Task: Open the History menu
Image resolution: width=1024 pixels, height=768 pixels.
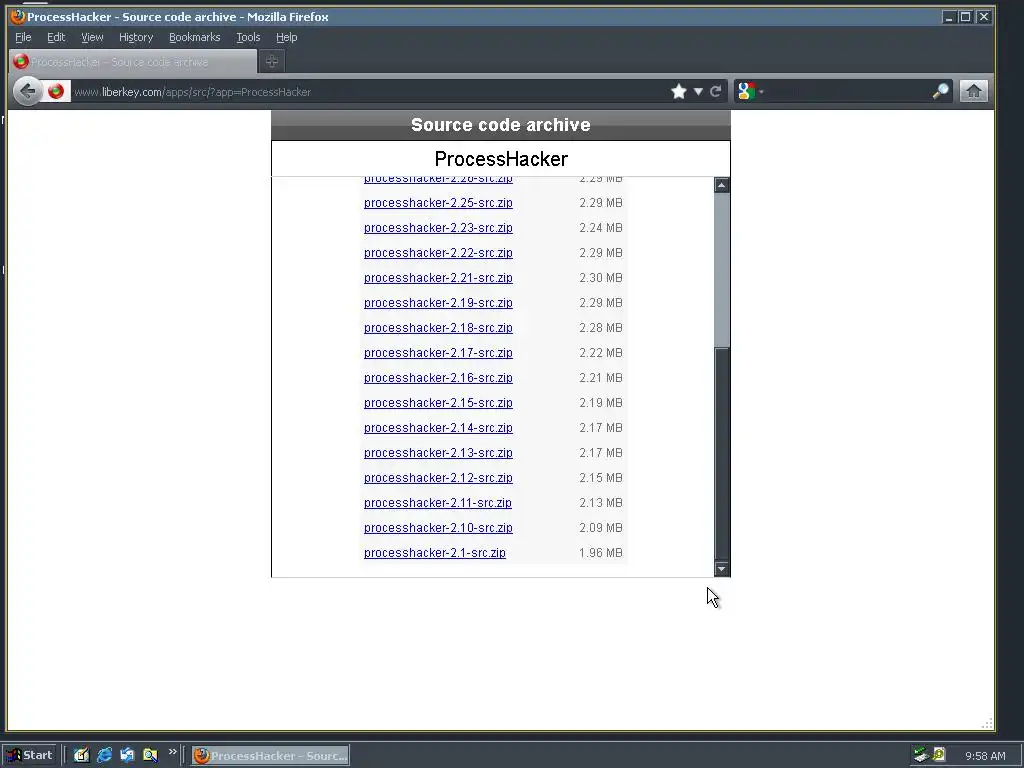Action: point(136,37)
